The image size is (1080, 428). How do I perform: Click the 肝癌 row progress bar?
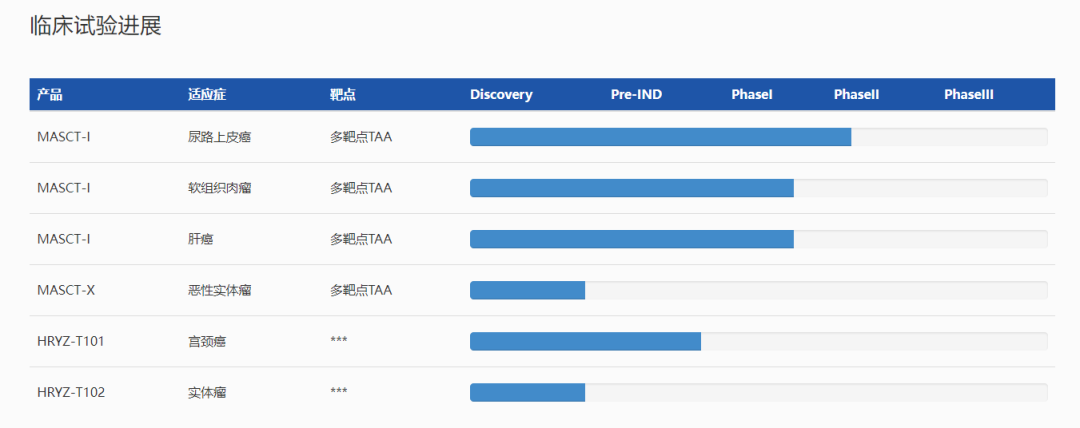pos(759,239)
